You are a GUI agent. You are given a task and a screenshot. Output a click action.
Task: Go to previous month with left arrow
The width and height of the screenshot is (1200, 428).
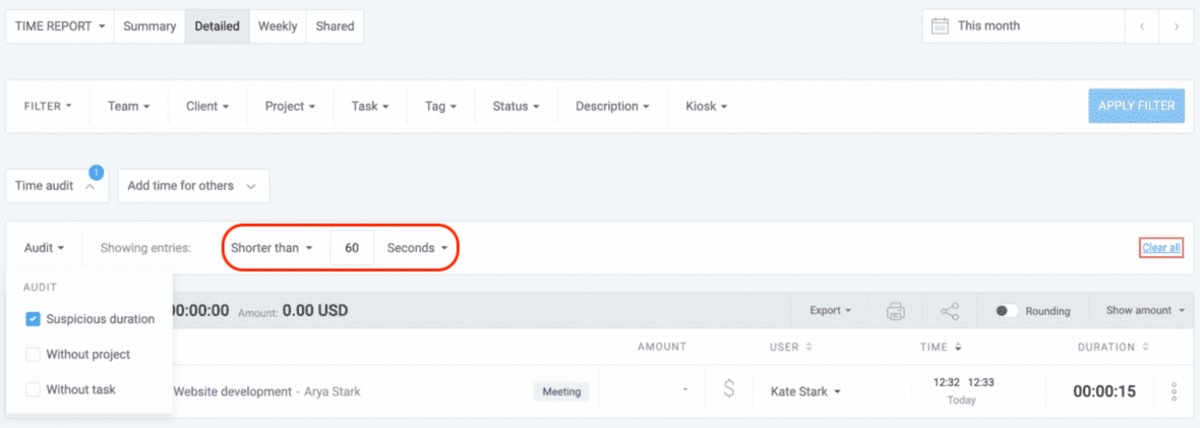pyautogui.click(x=1142, y=26)
